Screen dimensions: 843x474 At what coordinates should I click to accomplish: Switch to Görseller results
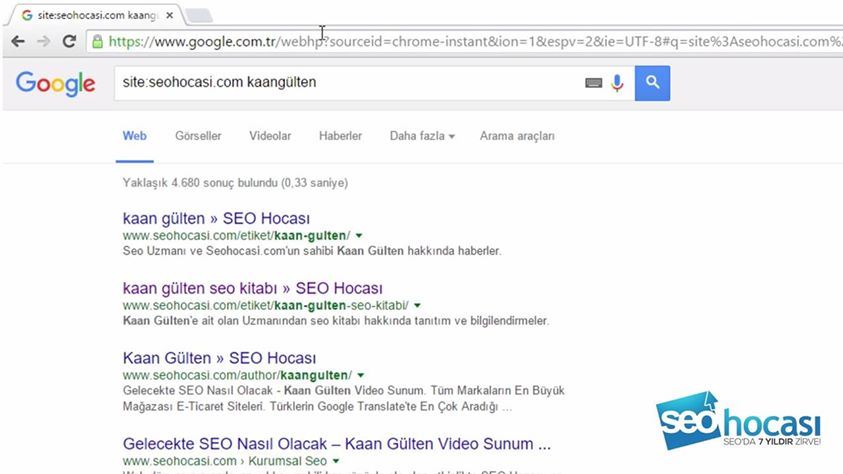[x=198, y=136]
